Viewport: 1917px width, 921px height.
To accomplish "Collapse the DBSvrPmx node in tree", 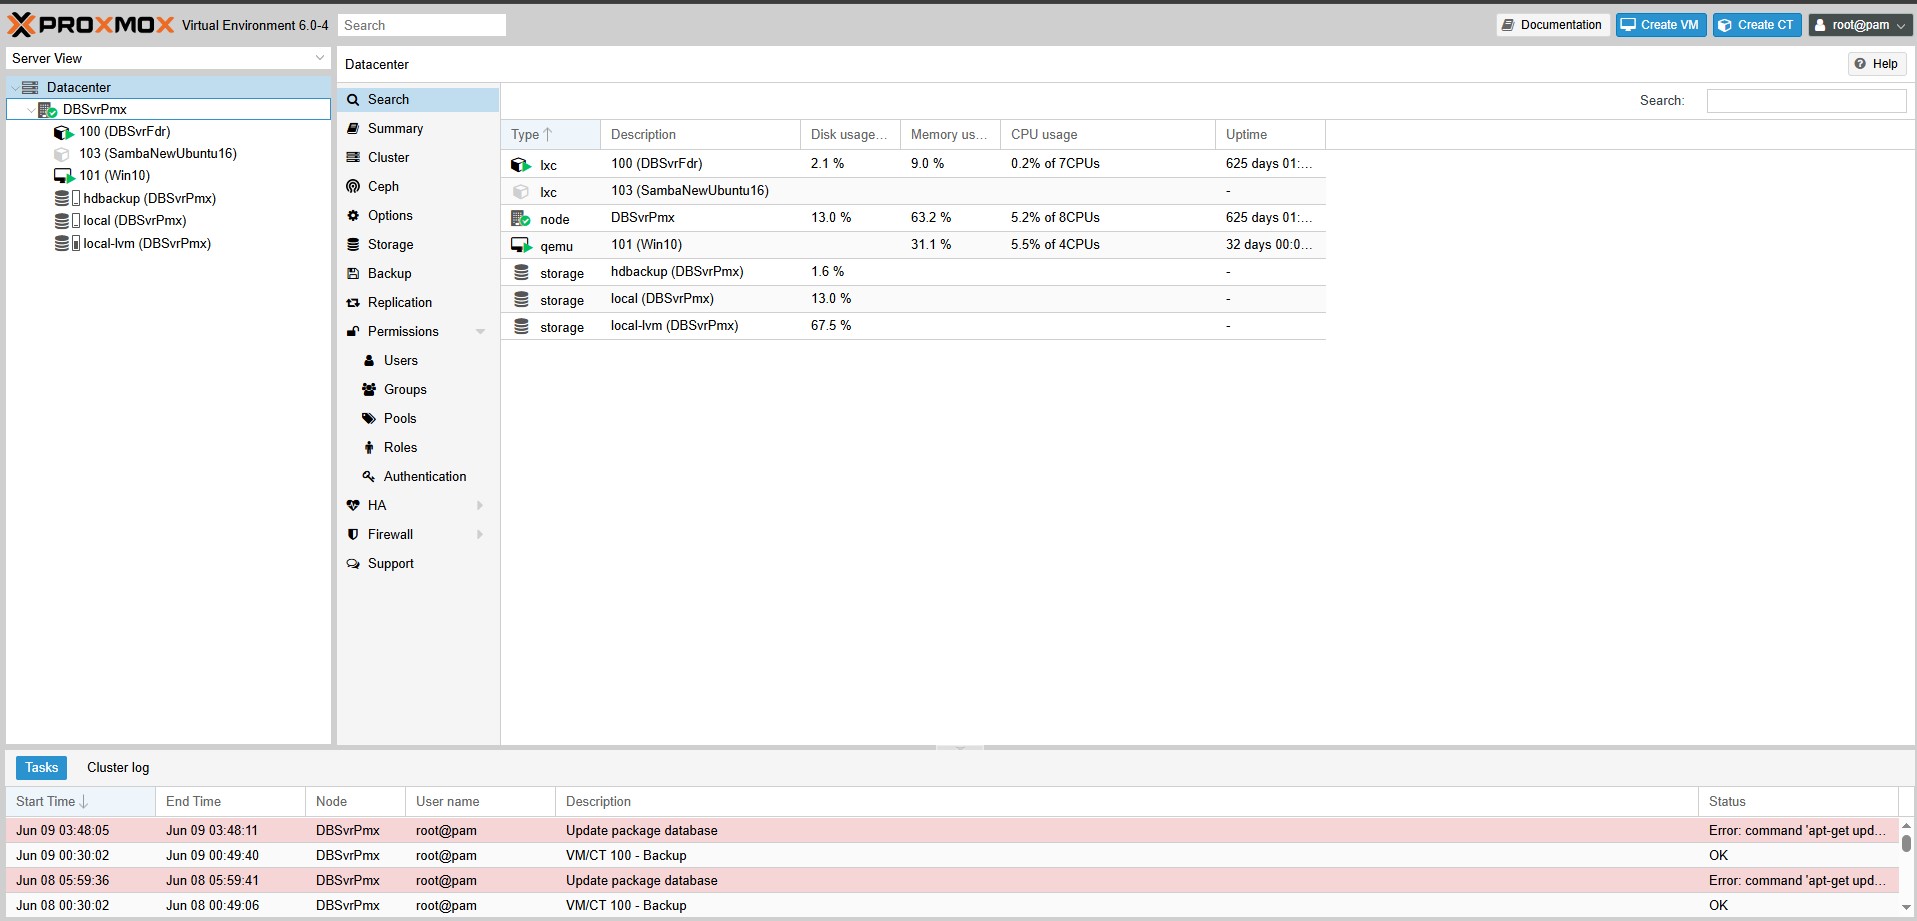I will point(31,110).
